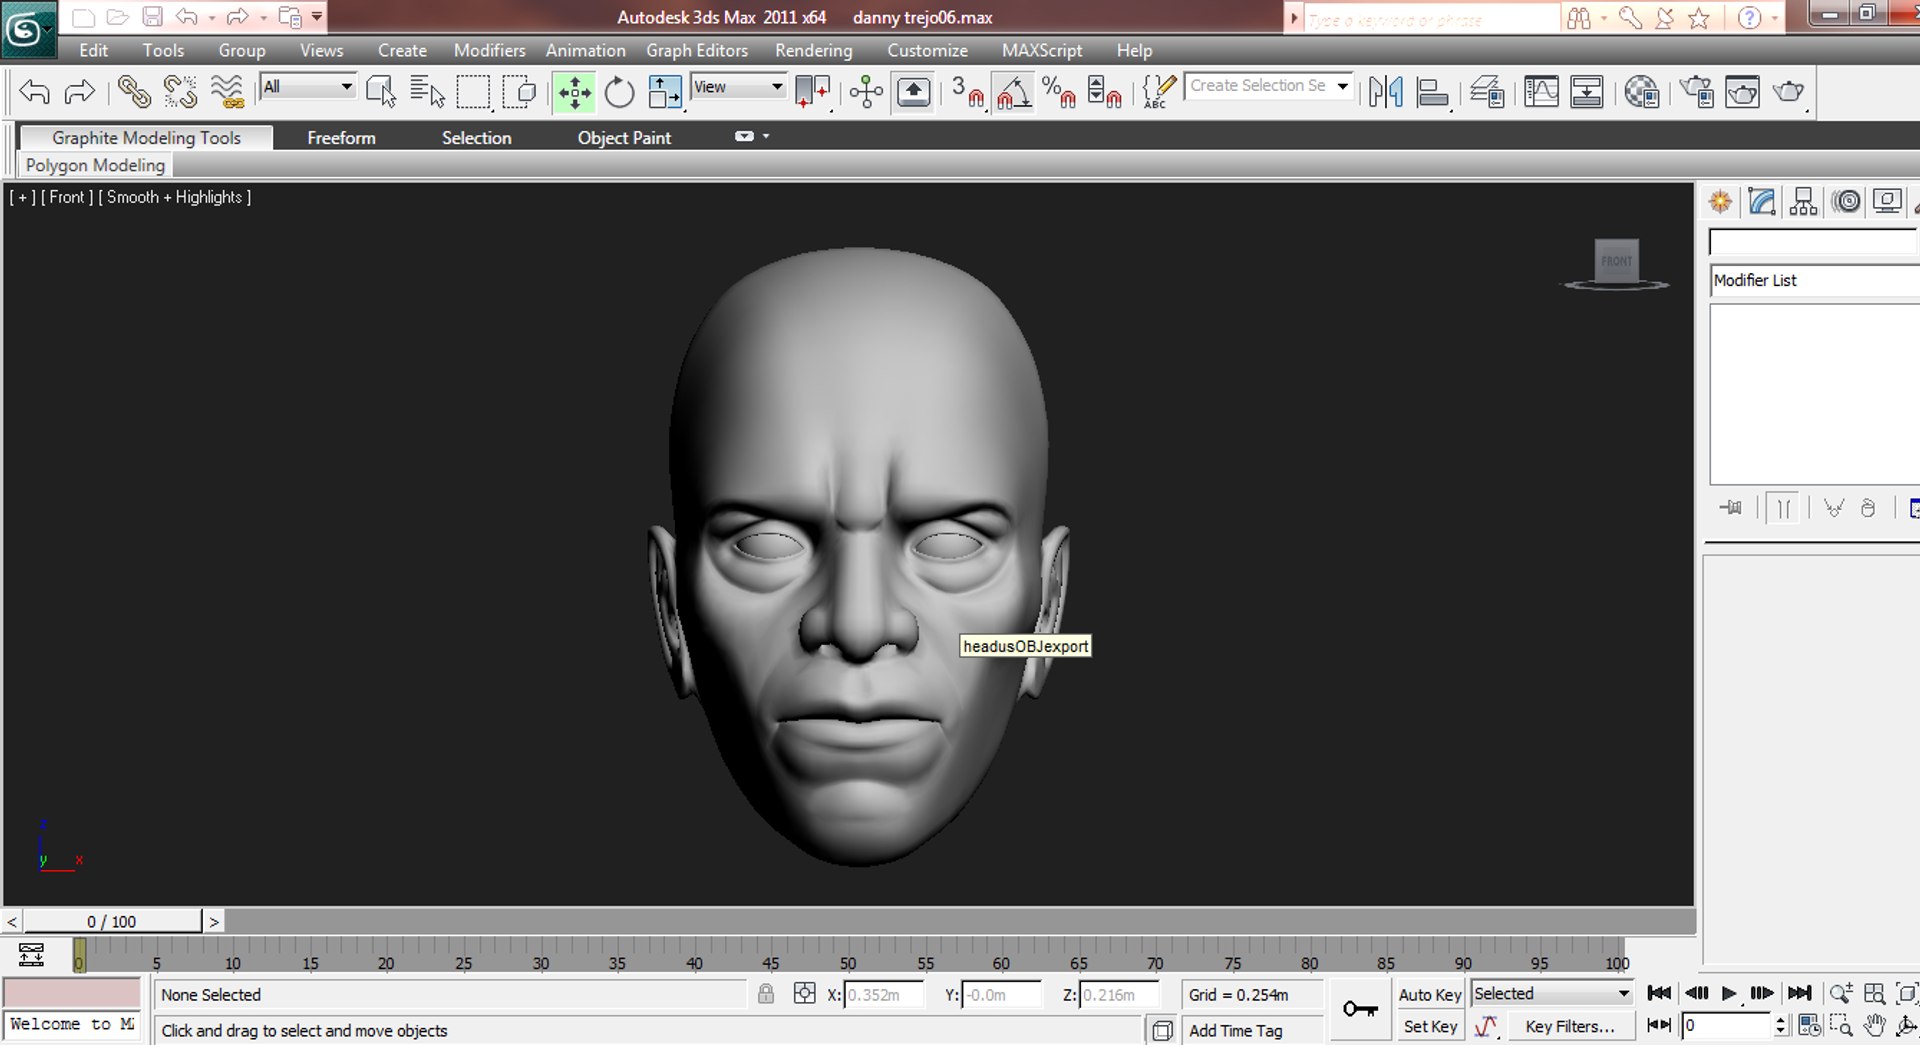Play the animation

tap(1729, 993)
